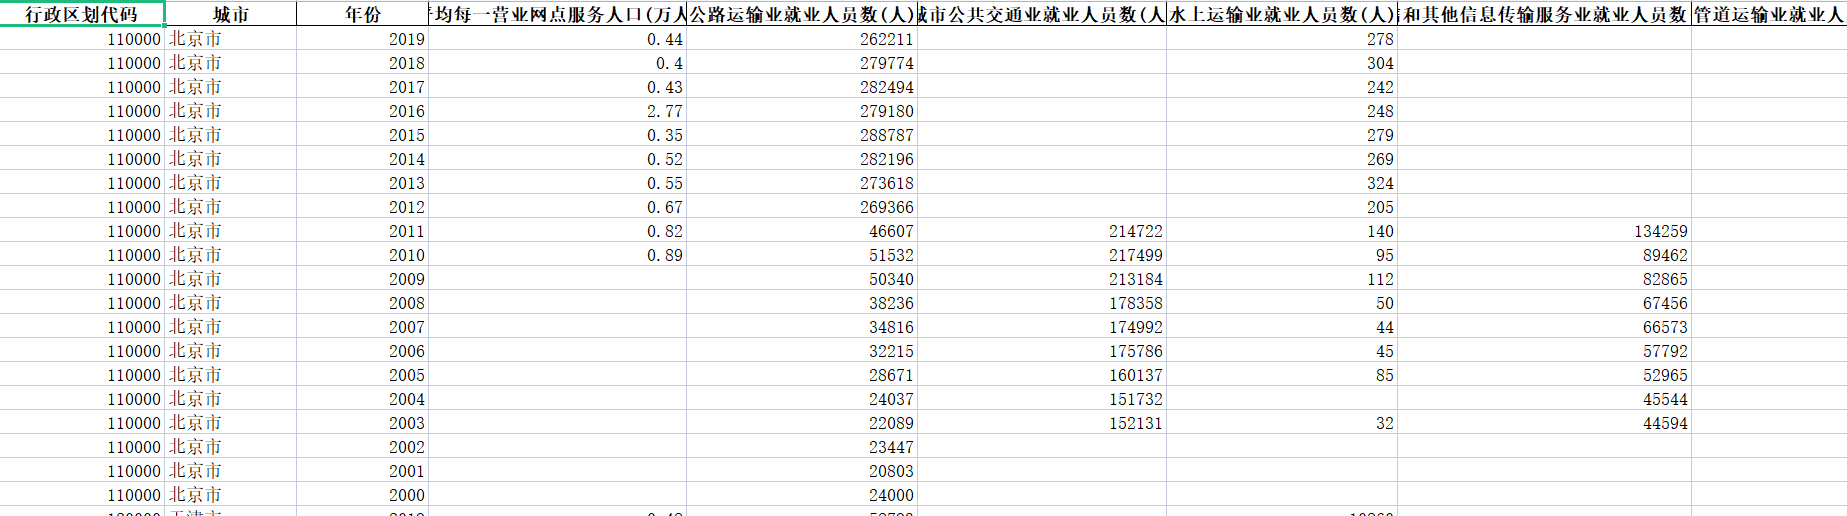This screenshot has width=1847, height=516.
Task: Select the 城市 column header cell
Action: [231, 14]
